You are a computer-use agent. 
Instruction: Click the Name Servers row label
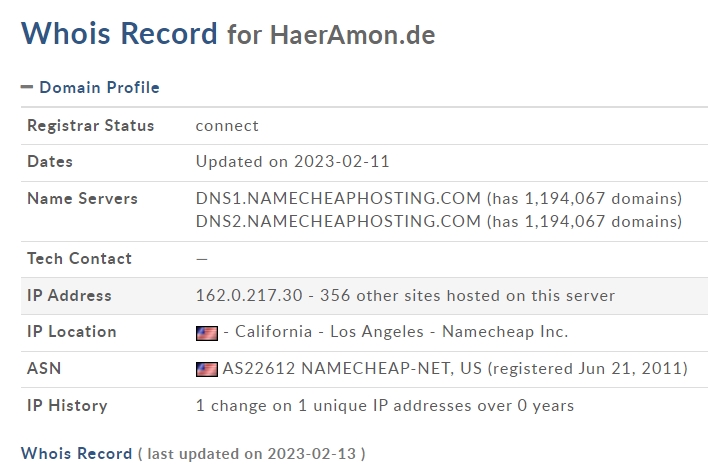coord(82,198)
